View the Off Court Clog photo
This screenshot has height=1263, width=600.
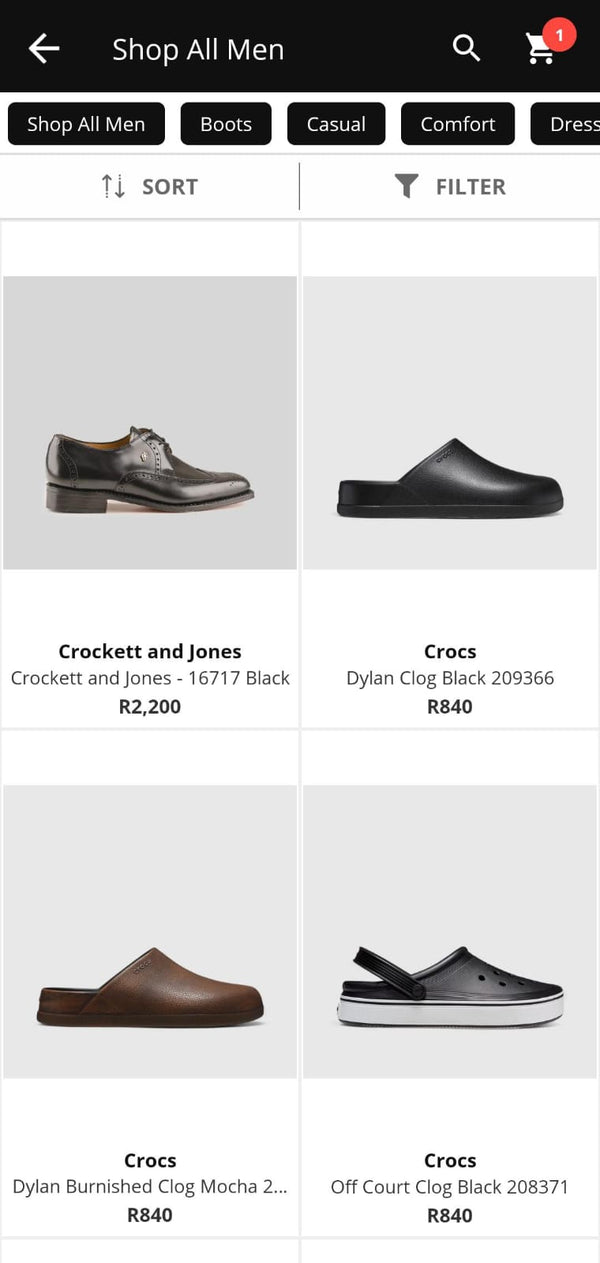[x=450, y=932]
